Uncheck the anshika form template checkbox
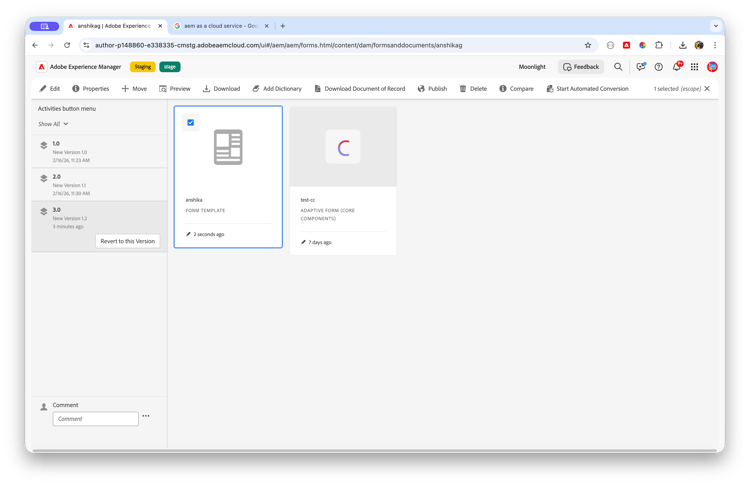Screen dimensions: 750x486 coord(190,122)
